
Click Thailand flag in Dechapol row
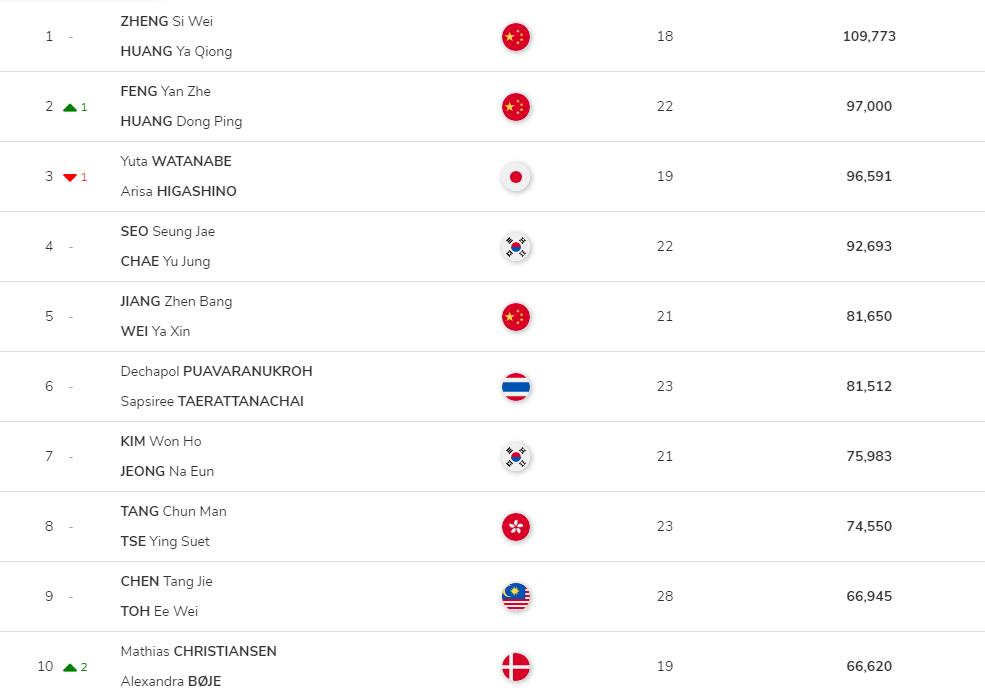[x=516, y=387]
